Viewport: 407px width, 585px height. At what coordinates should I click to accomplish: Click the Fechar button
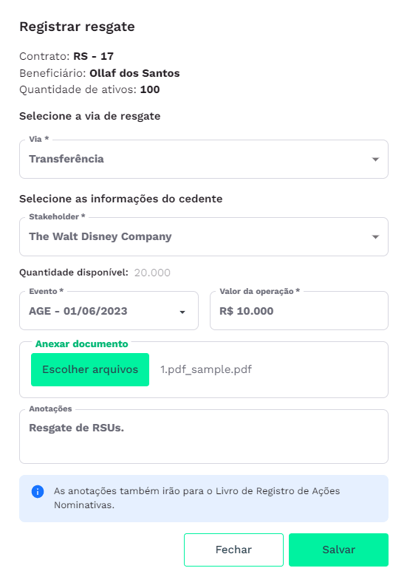(234, 550)
